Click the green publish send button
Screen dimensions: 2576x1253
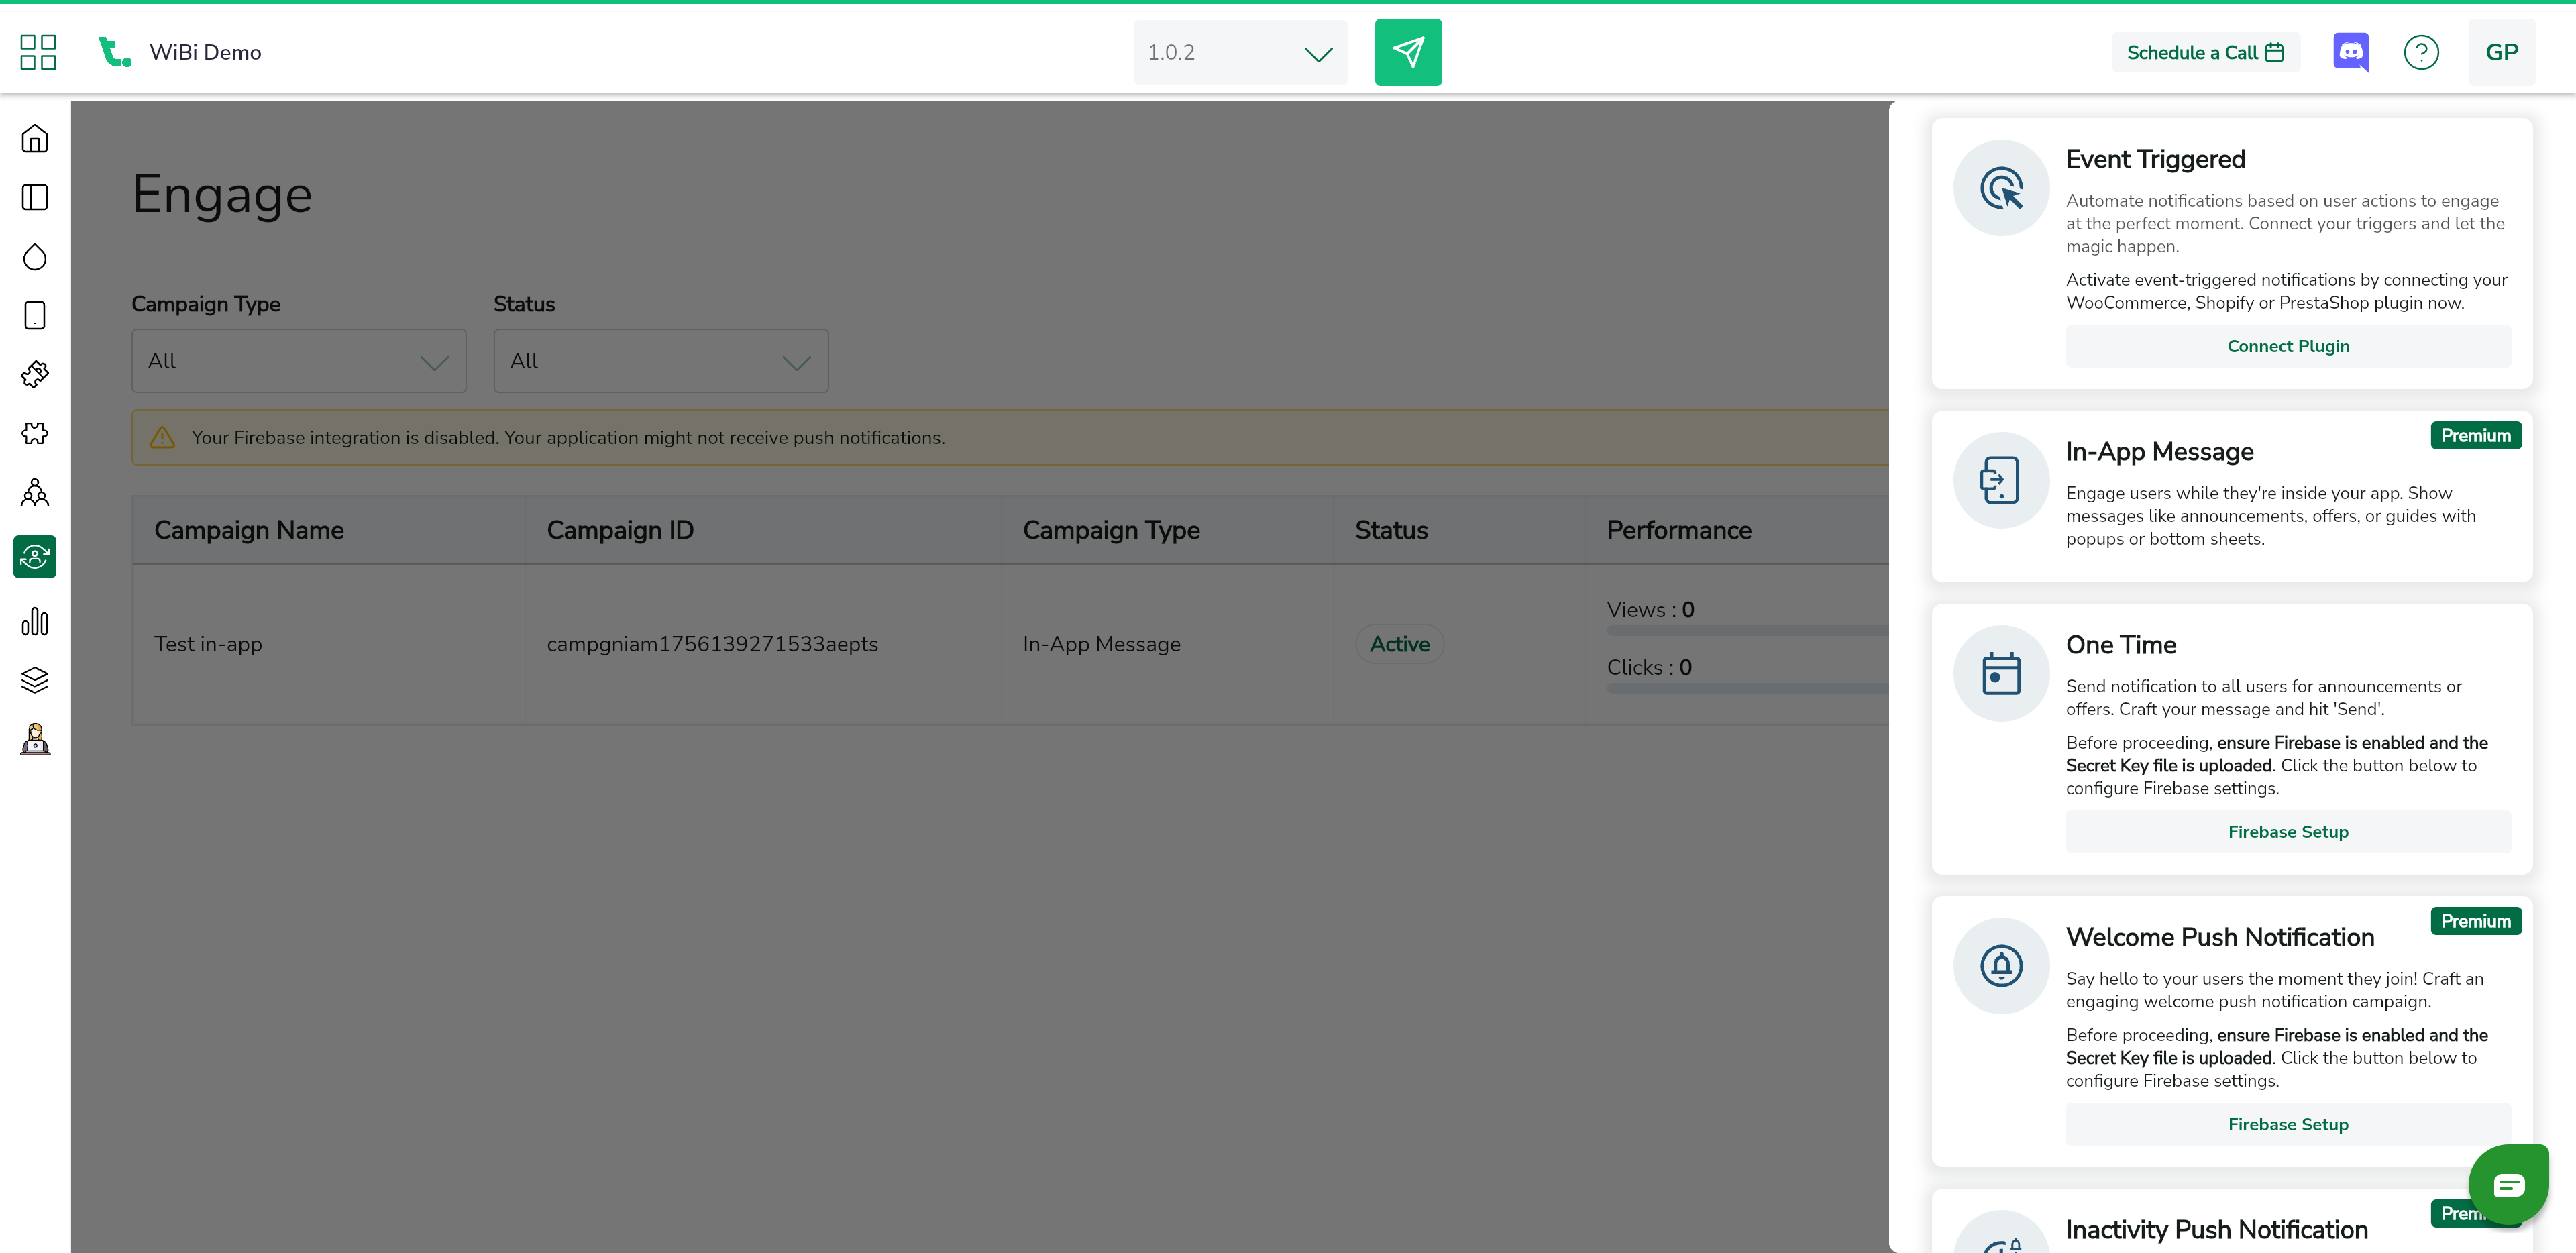pos(1407,52)
